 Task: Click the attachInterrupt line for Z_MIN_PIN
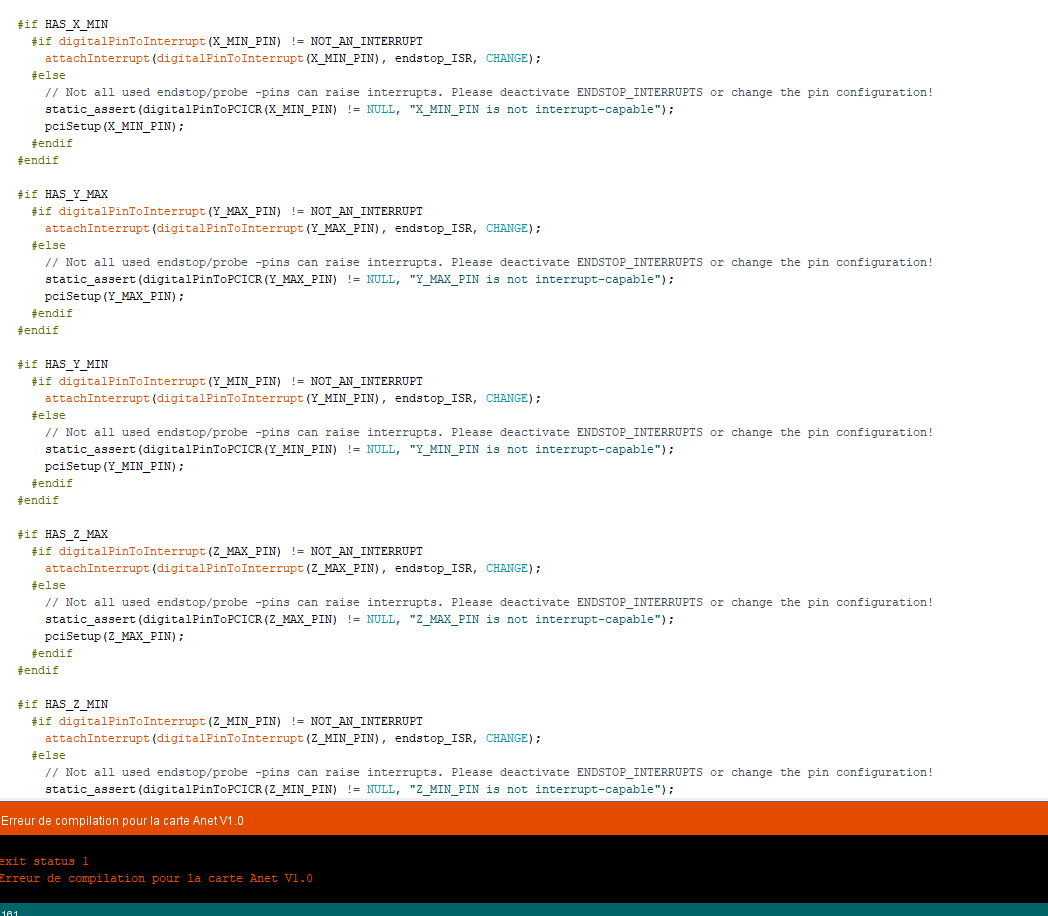[x=293, y=738]
